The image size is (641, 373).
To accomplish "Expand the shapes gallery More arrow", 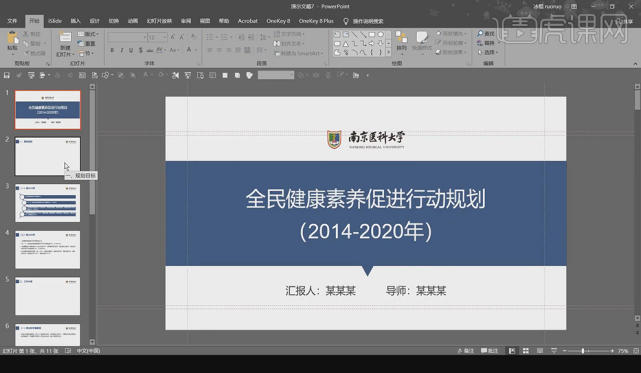I will [x=388, y=52].
